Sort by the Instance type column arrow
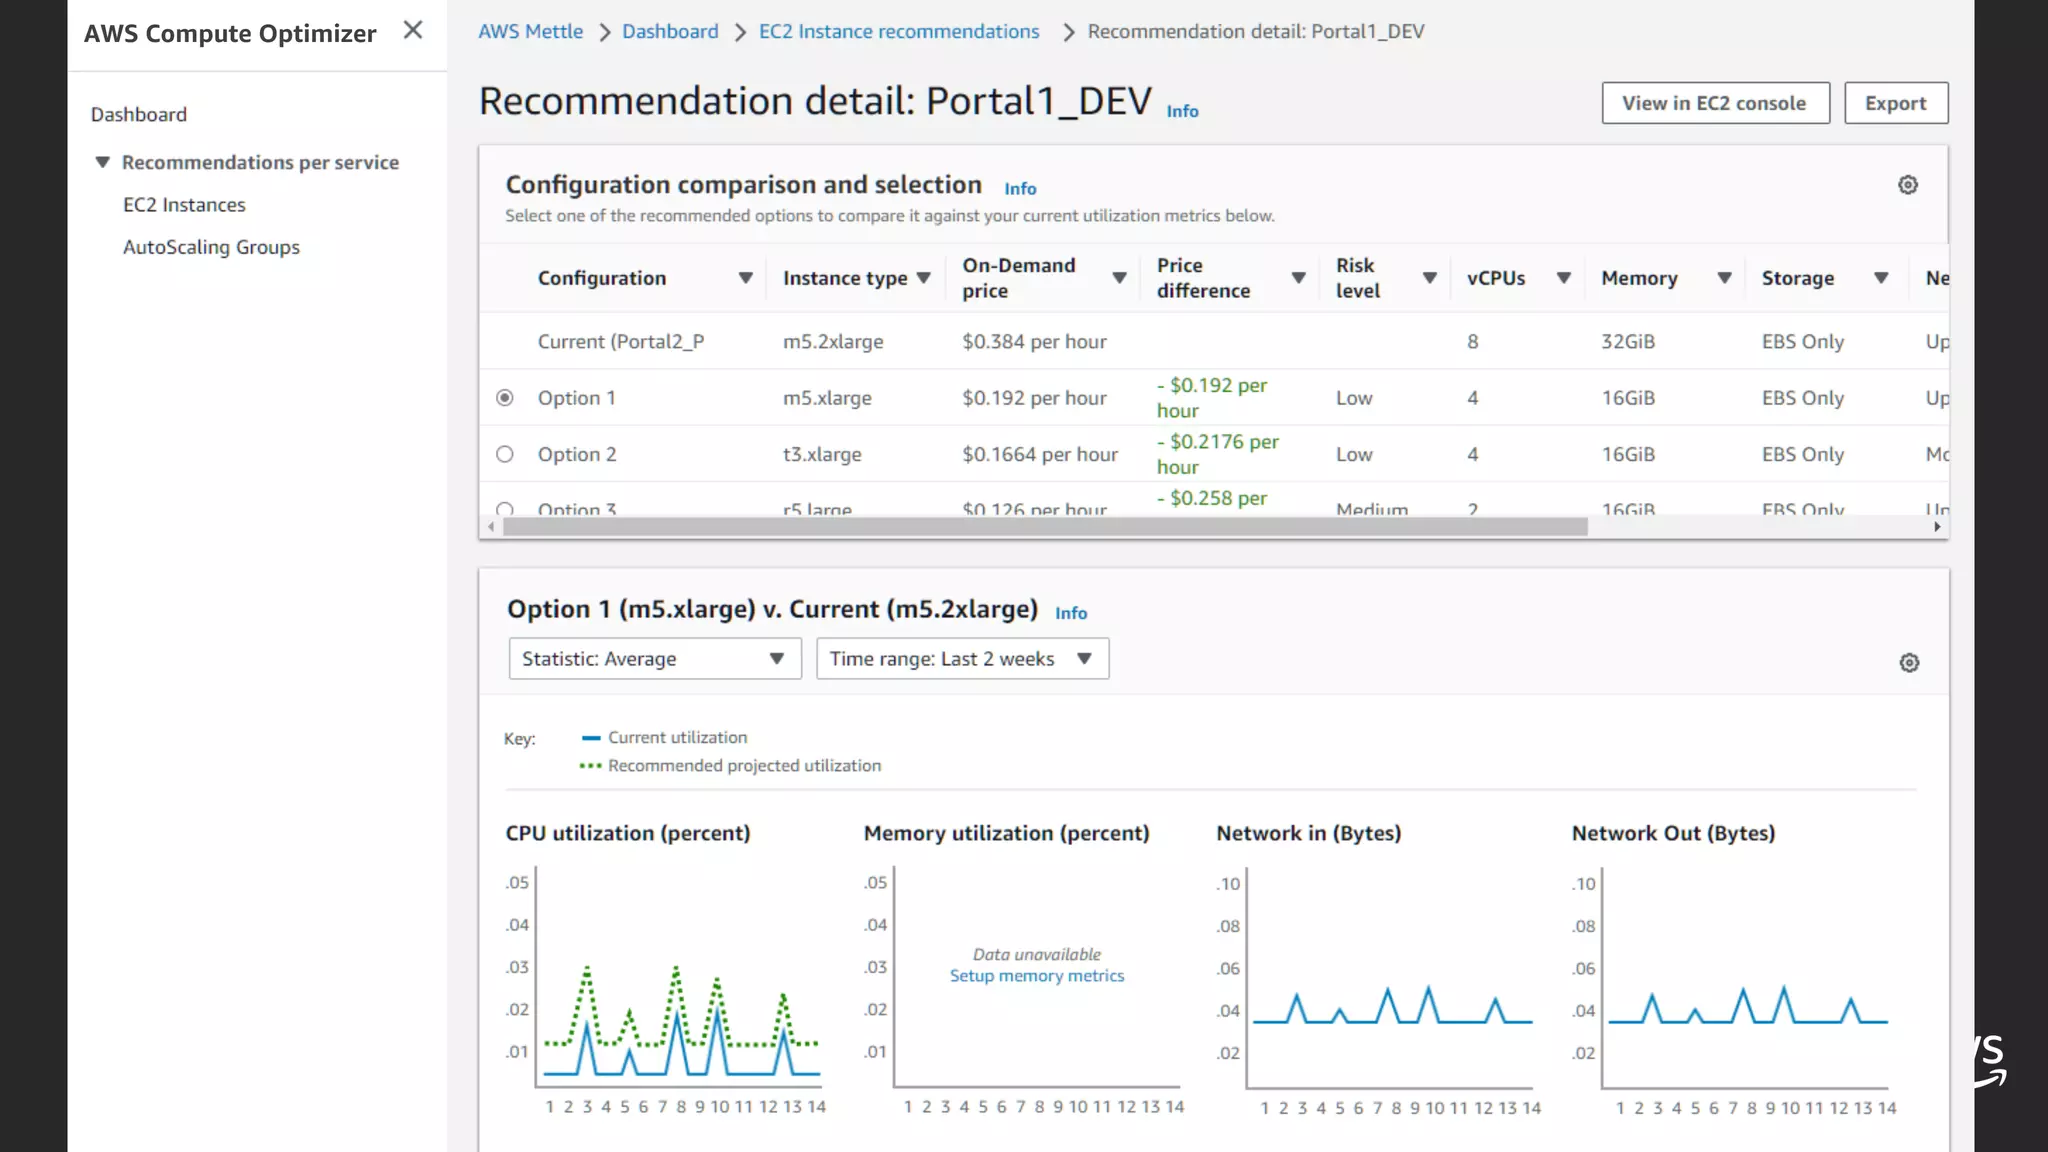This screenshot has height=1152, width=2048. 923,278
